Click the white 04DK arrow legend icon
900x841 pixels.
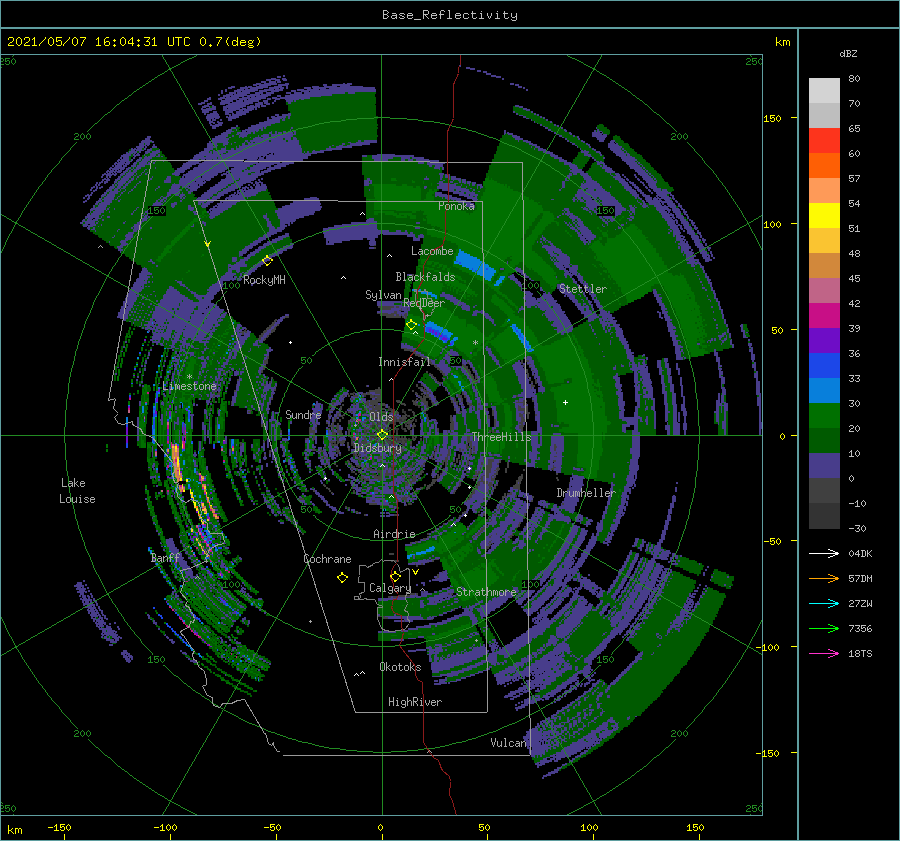824,553
